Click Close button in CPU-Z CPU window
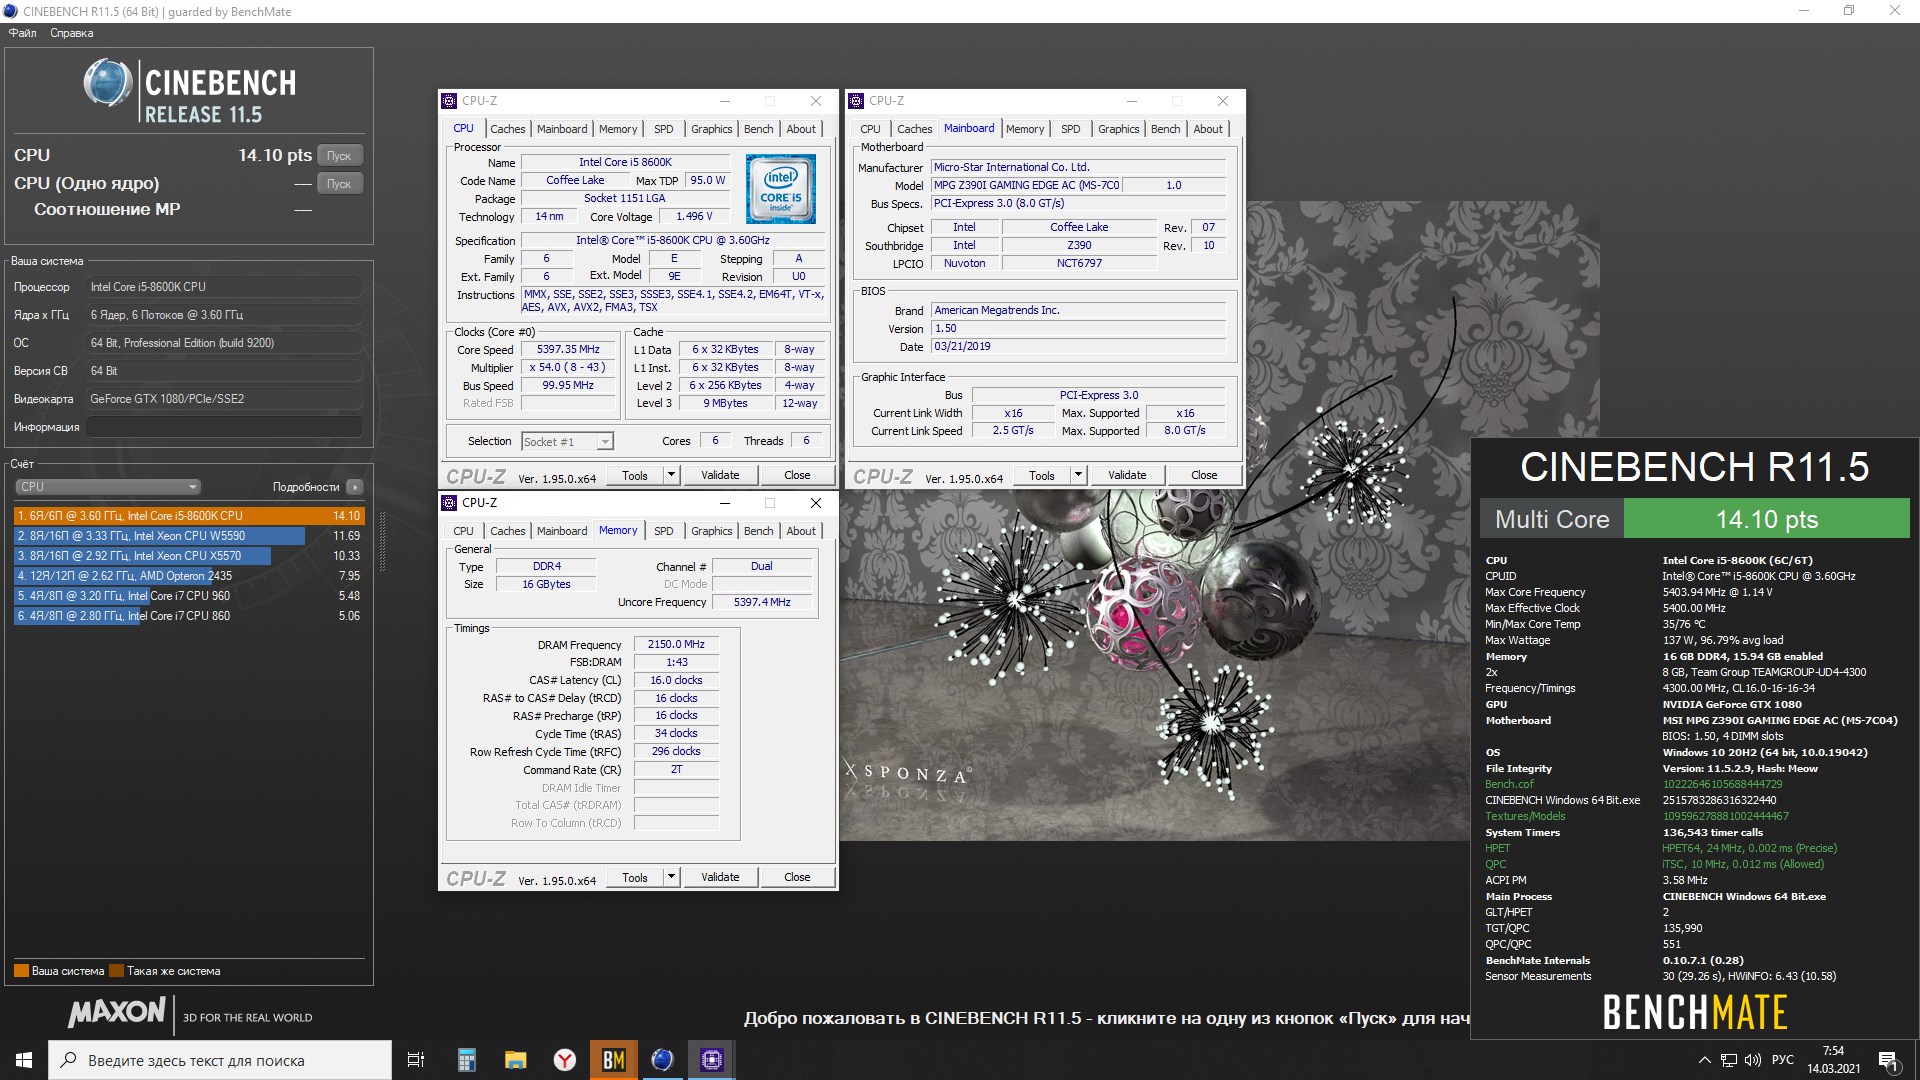This screenshot has height=1080, width=1920. click(797, 475)
